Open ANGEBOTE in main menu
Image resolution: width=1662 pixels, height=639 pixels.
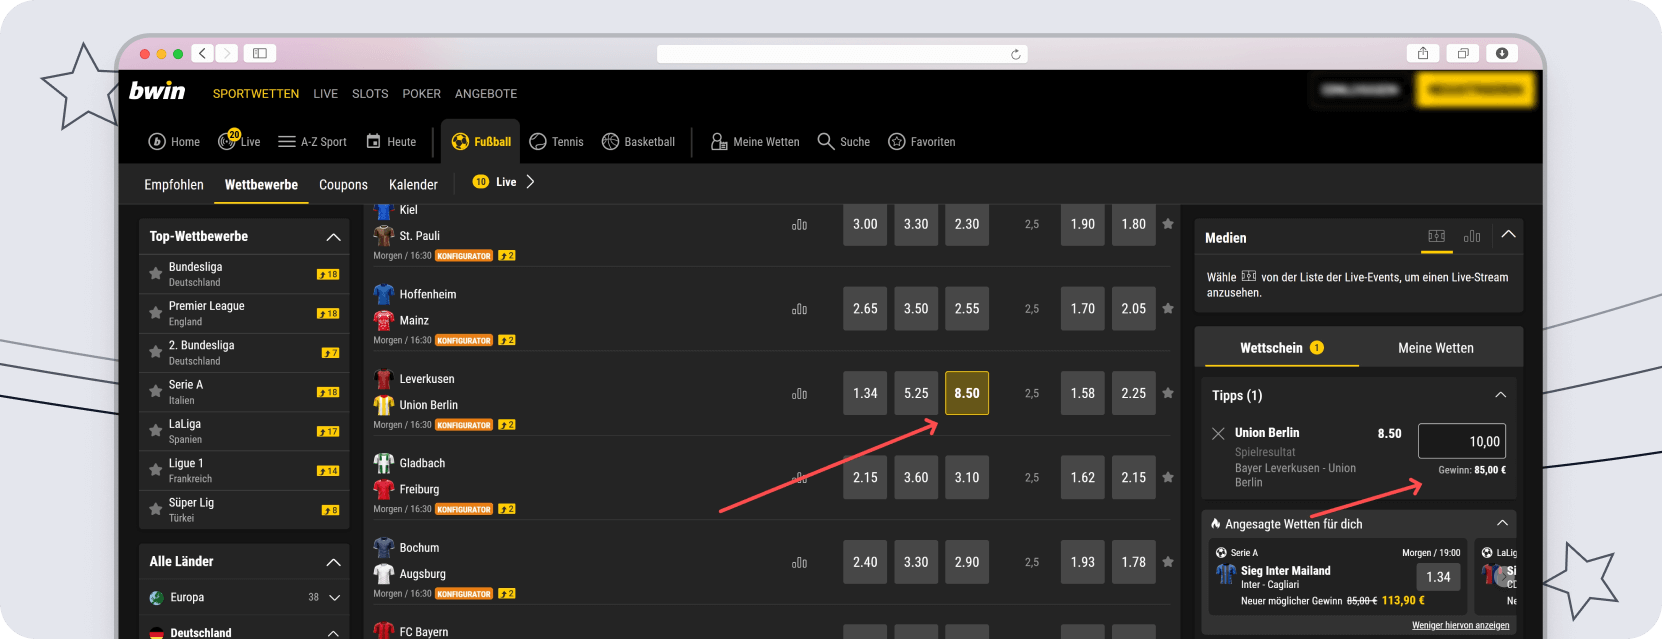pyautogui.click(x=486, y=94)
